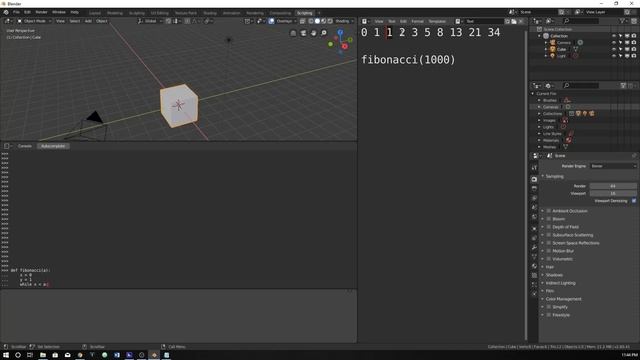Adjust the Viewport samples field
Image resolution: width=640 pixels, height=360 pixels.
(613, 193)
